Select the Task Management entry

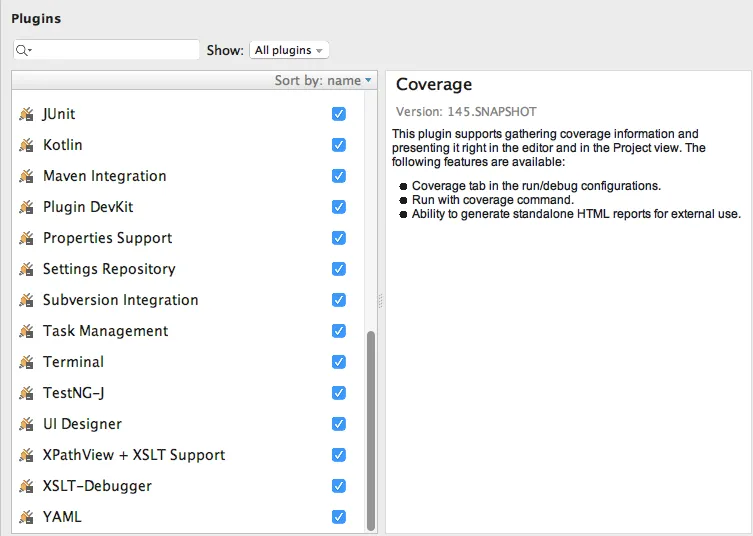(x=188, y=331)
